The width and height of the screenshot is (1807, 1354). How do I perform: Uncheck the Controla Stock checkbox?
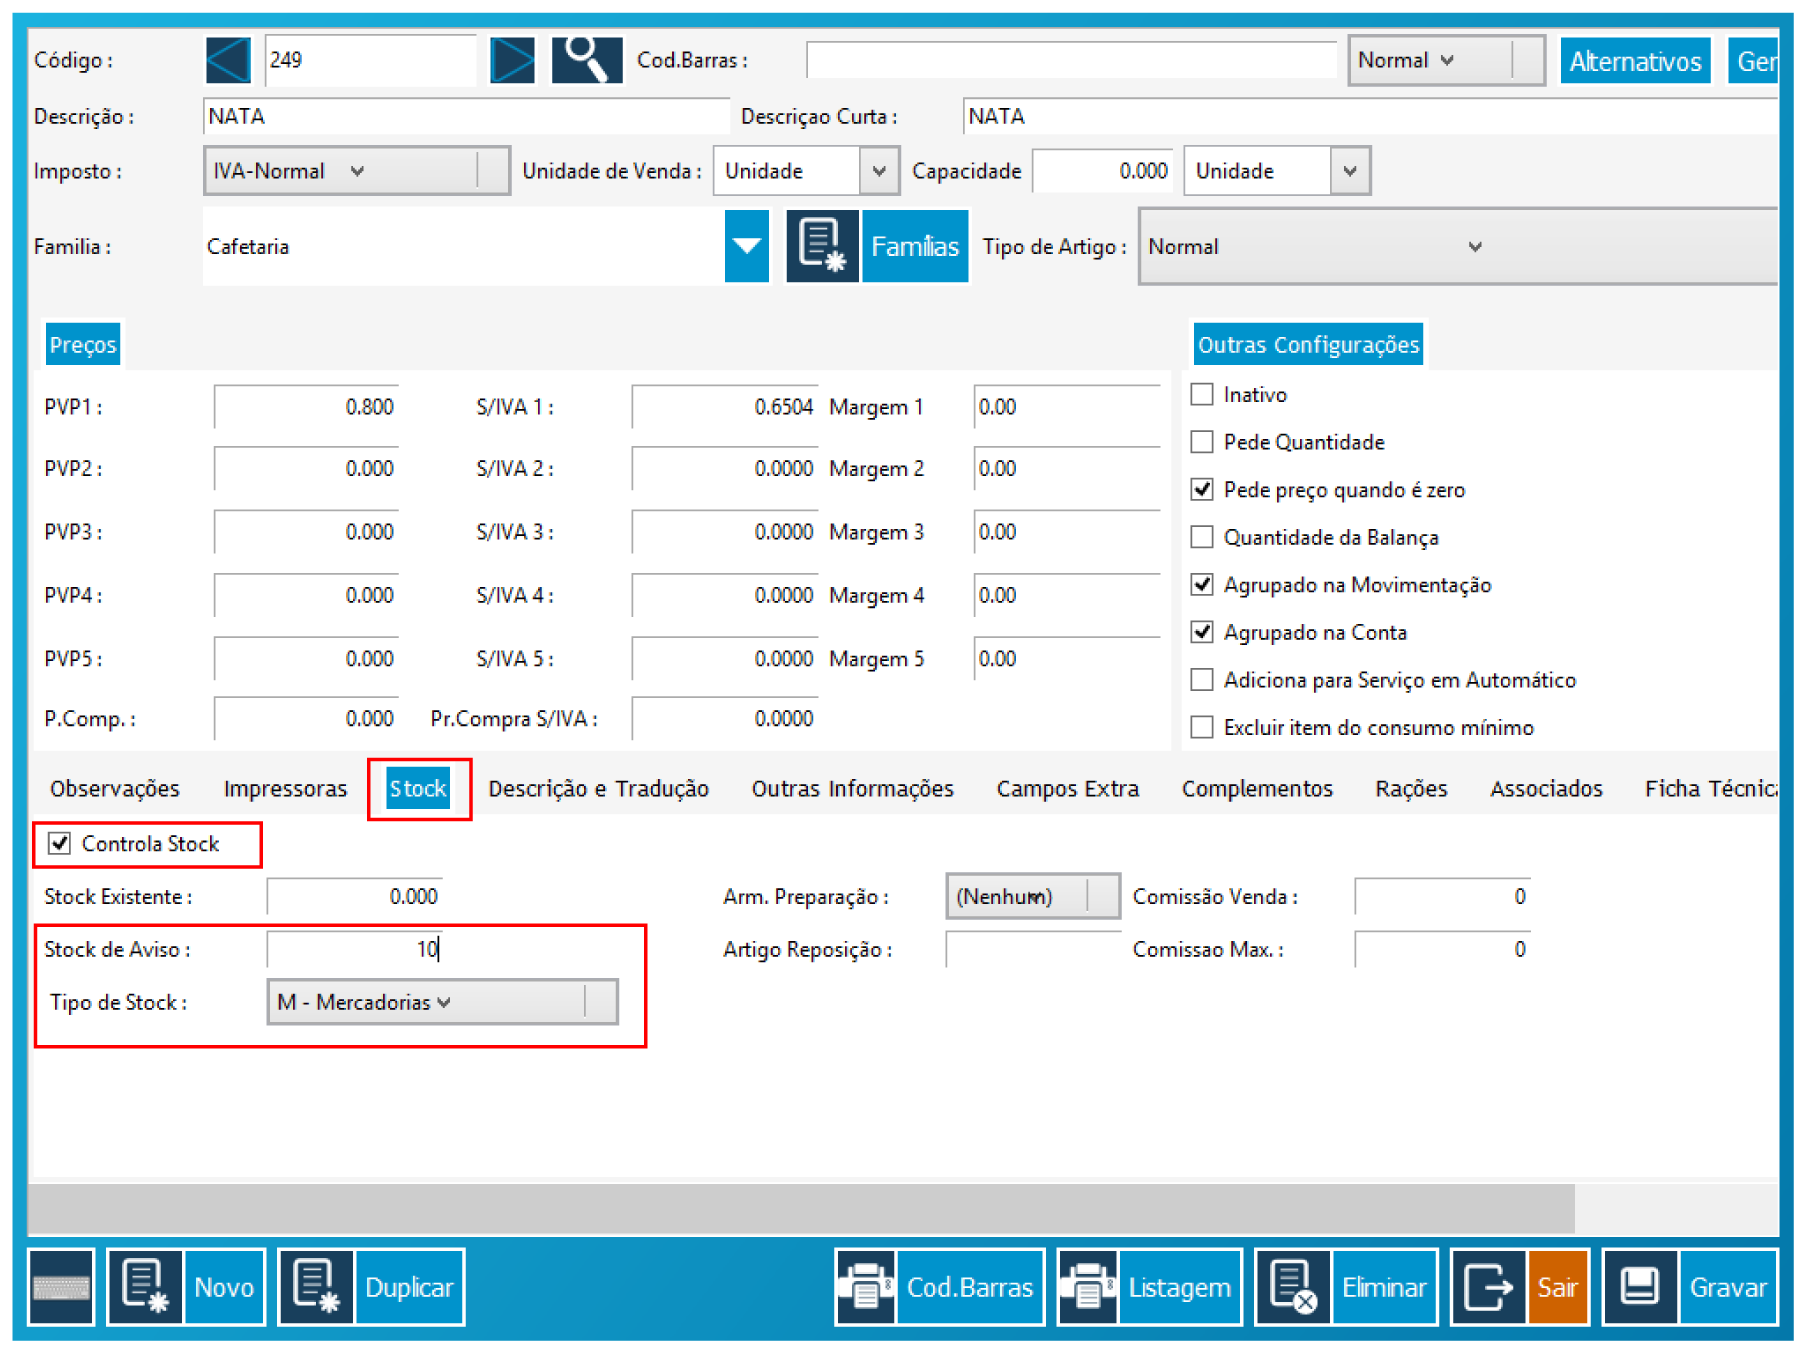click(x=60, y=844)
